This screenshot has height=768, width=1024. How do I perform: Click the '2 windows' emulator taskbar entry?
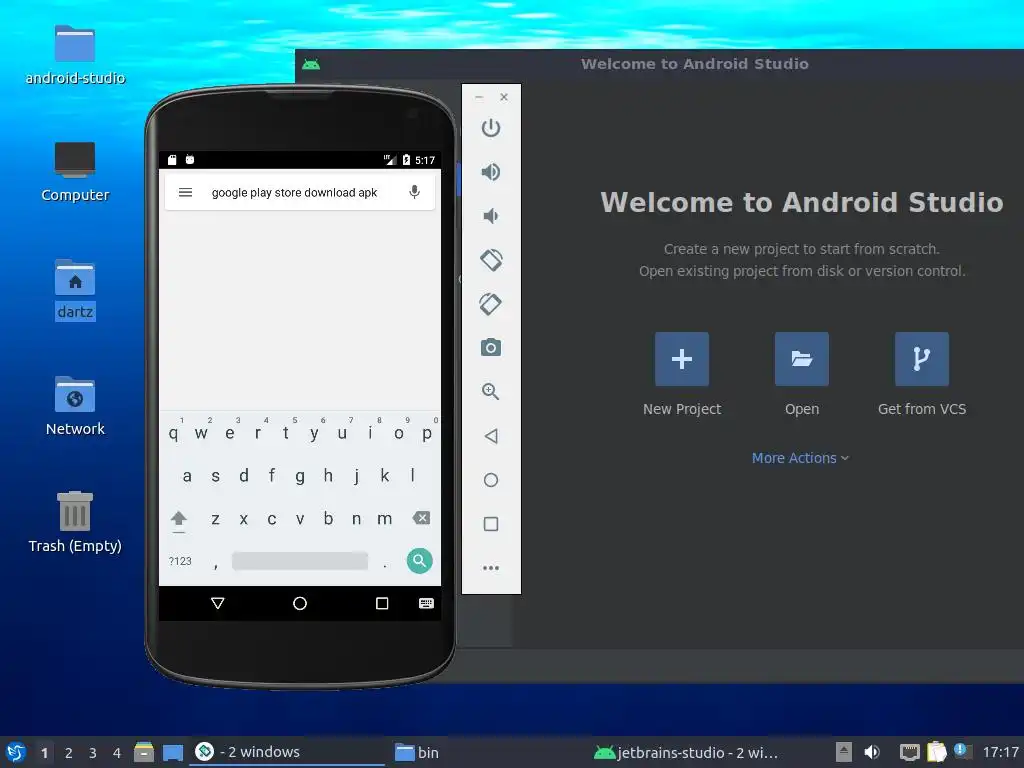287,752
